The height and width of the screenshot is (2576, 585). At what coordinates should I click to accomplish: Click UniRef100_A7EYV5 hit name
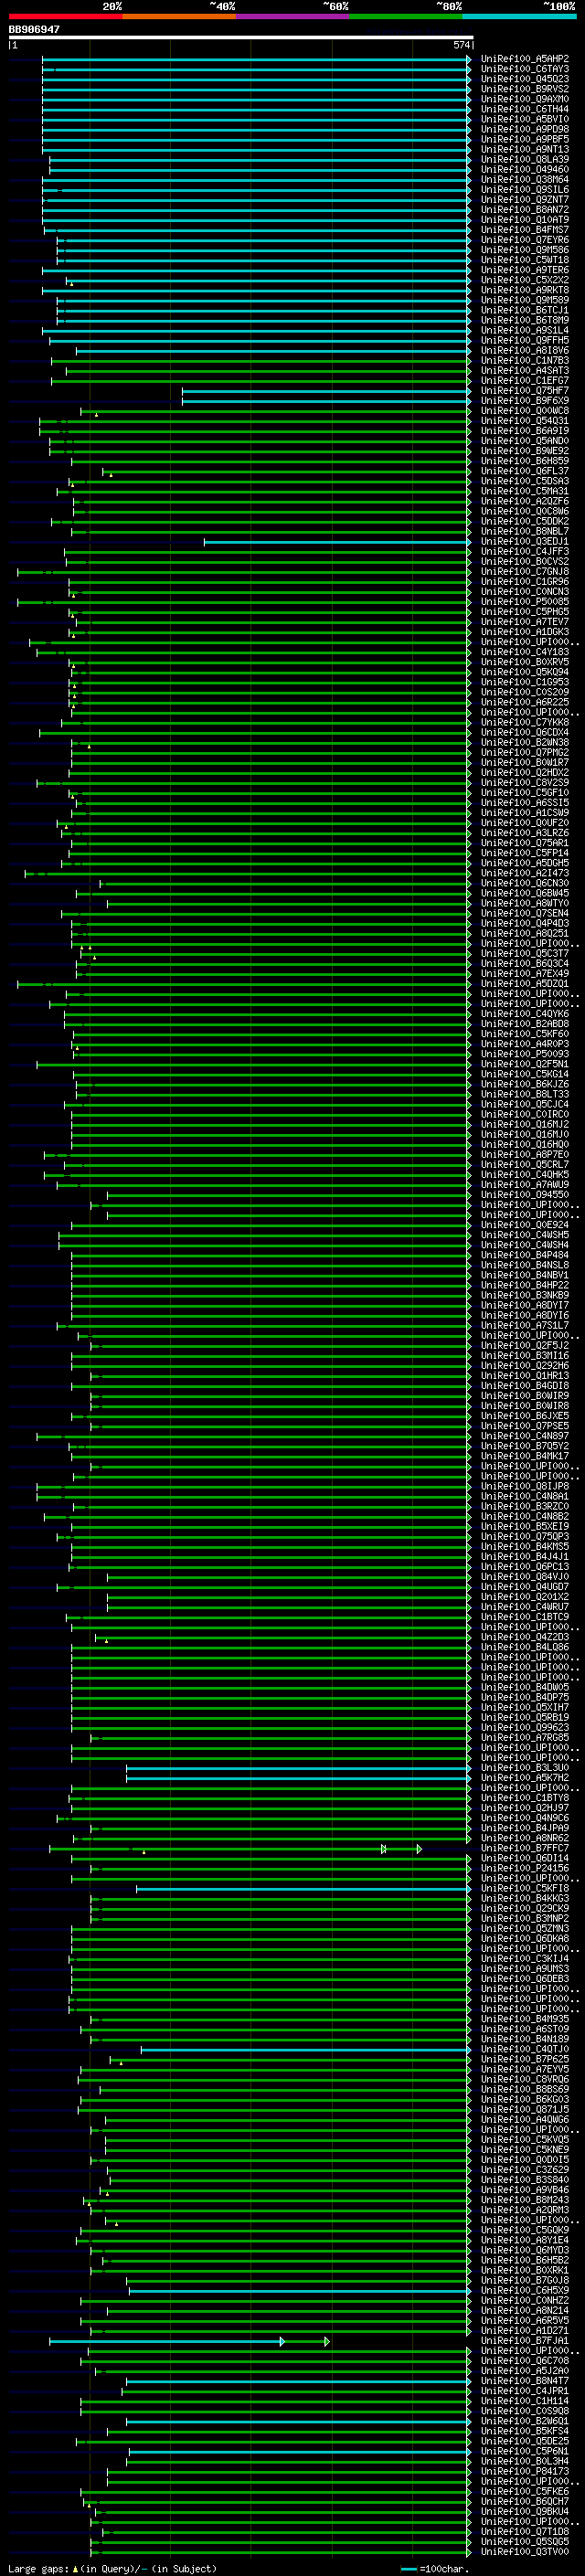click(x=525, y=2070)
